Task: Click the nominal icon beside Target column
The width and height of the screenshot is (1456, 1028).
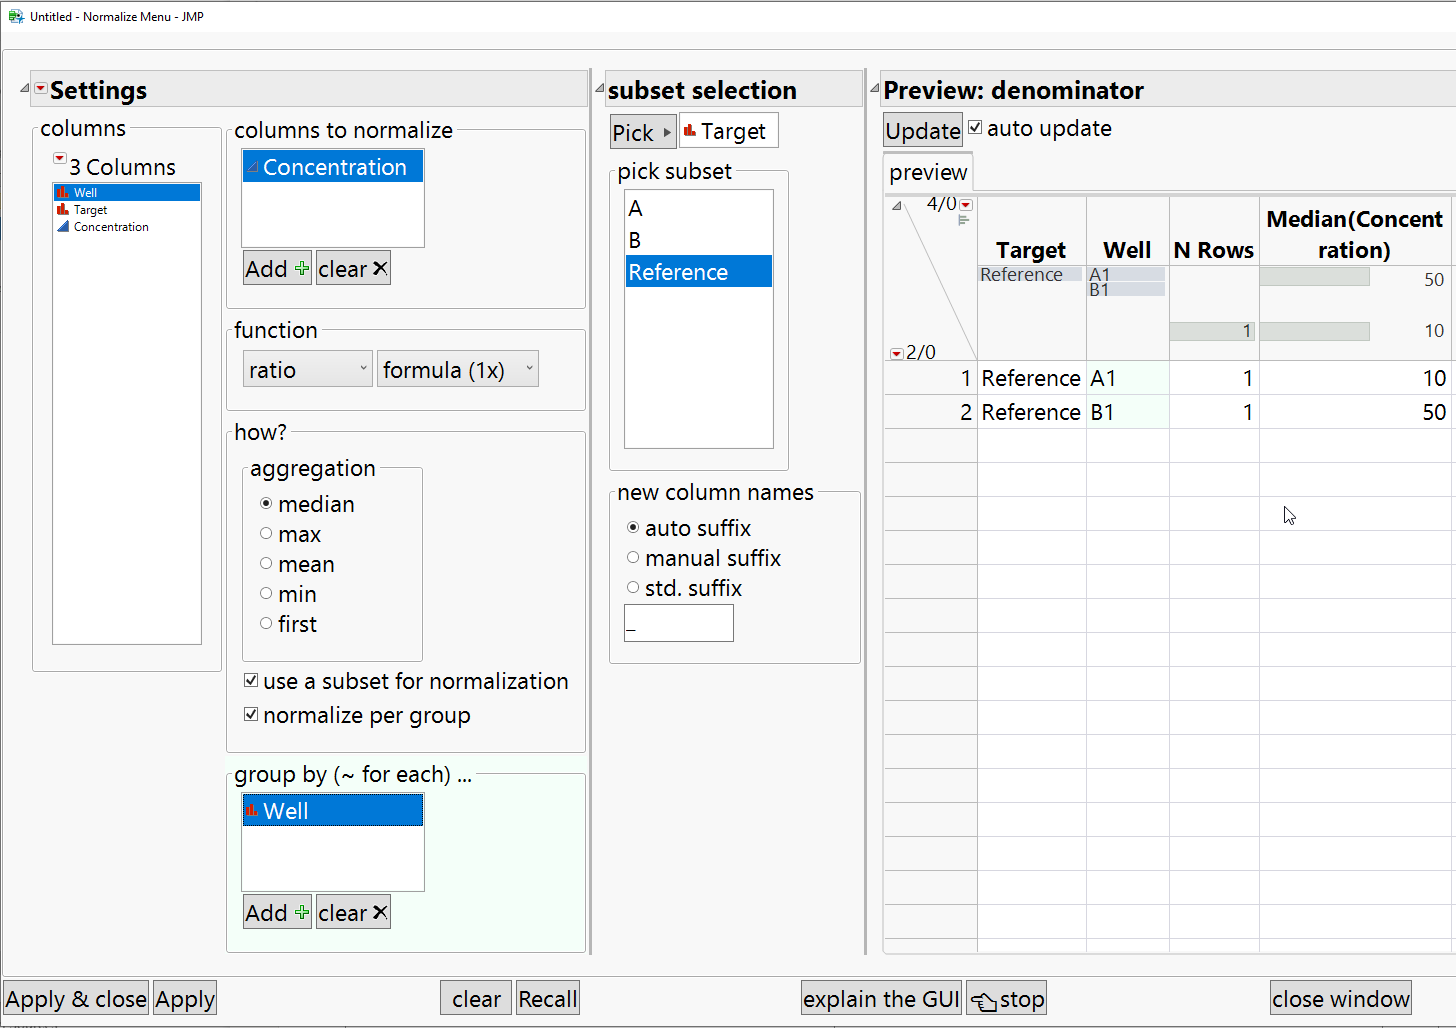Action: tap(63, 210)
